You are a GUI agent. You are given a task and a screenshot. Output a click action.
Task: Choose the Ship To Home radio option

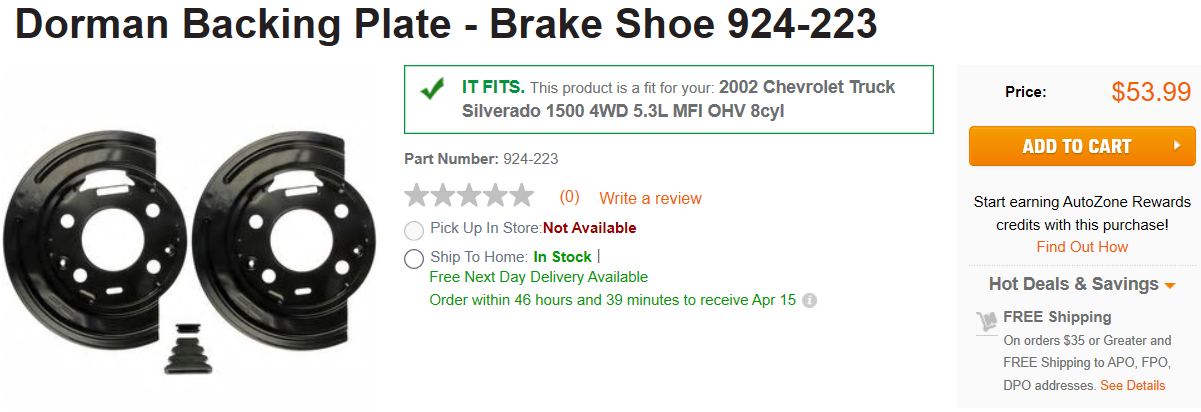414,259
